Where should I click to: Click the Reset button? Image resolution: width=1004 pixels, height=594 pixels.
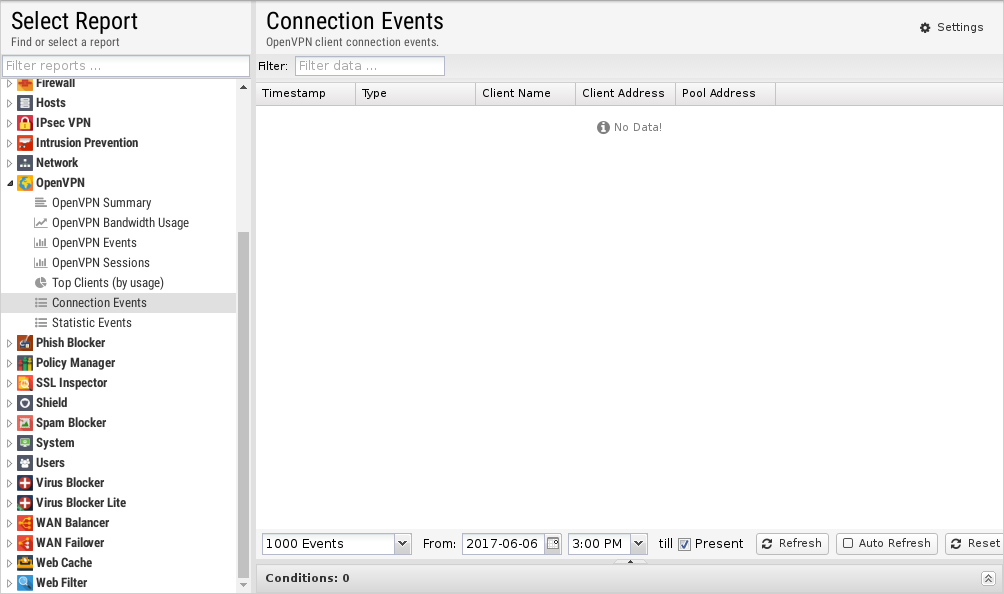tap(975, 543)
